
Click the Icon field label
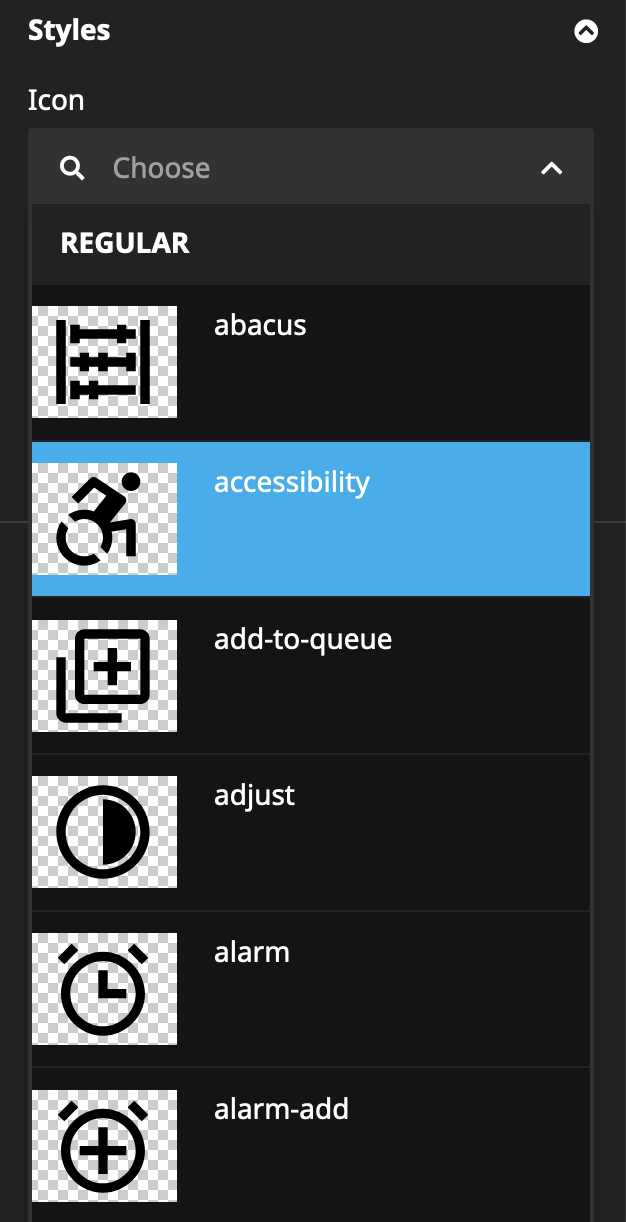coord(56,100)
